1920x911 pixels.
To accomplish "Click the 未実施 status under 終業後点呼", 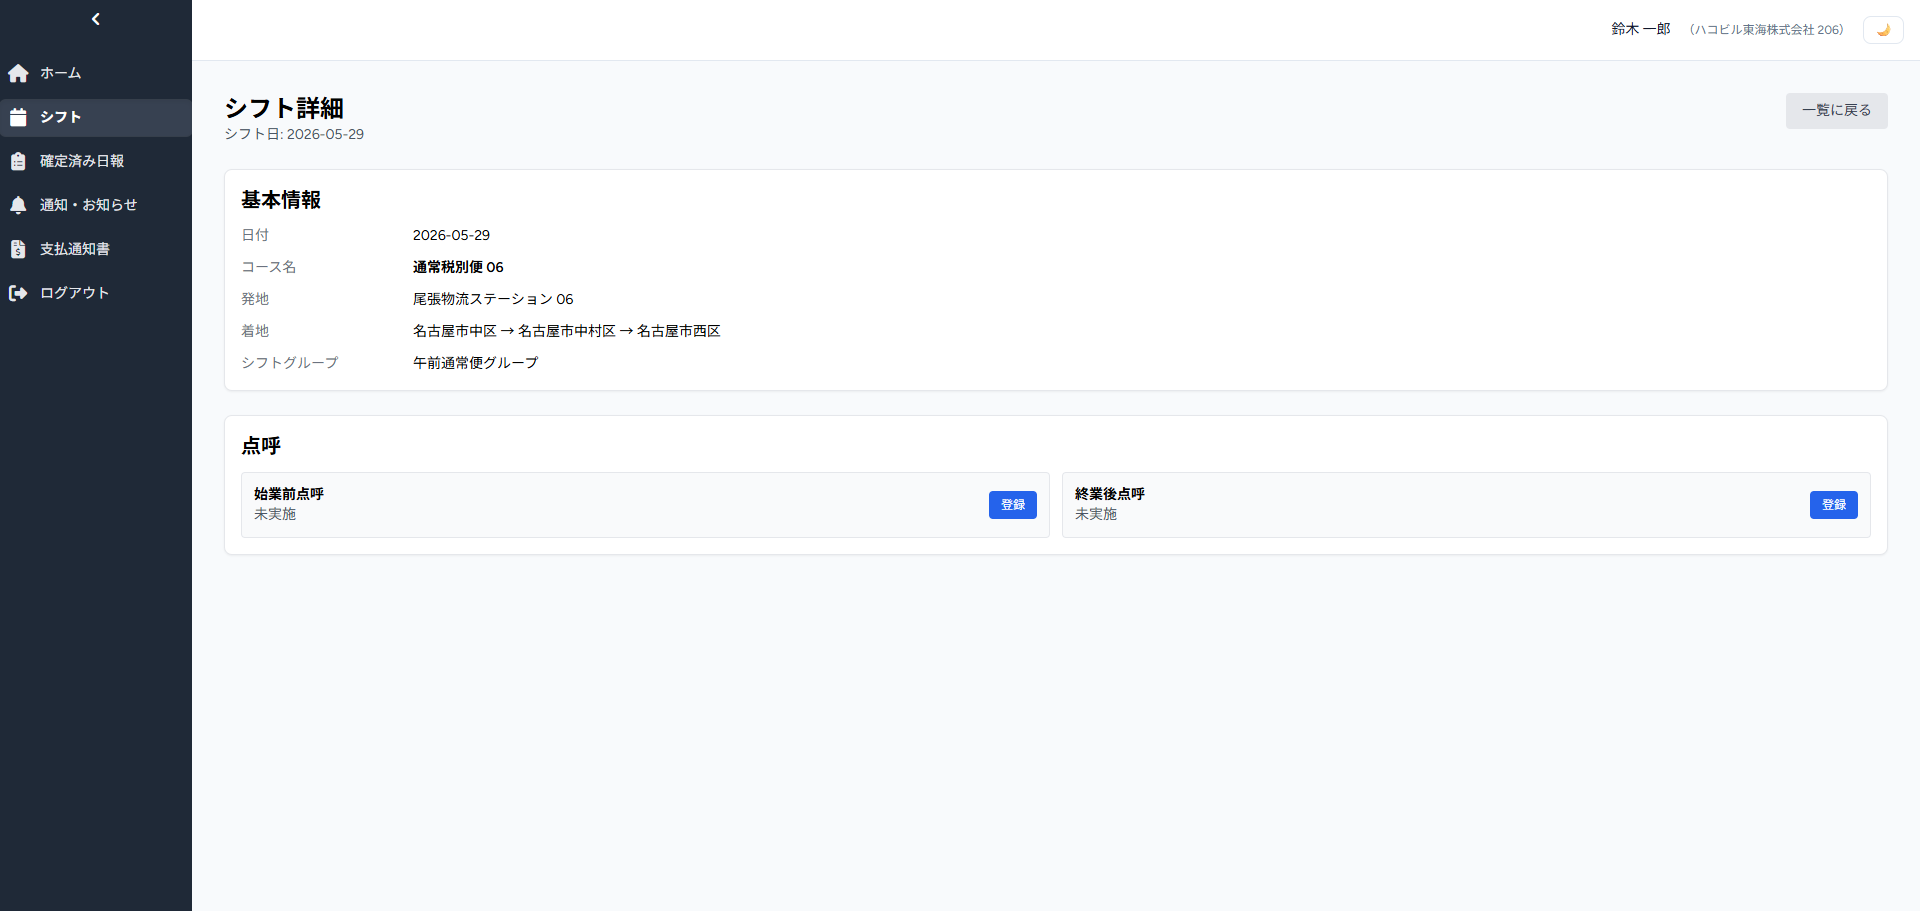I will 1096,514.
